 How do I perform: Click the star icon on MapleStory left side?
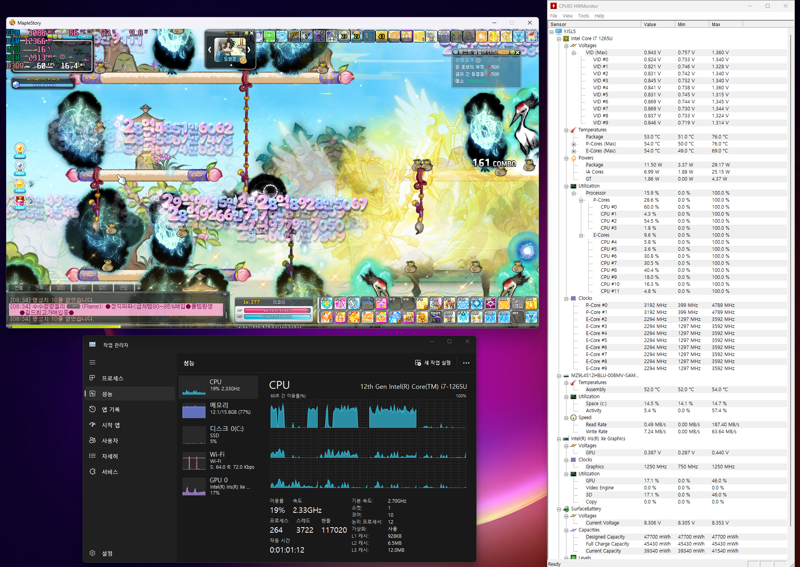20,184
